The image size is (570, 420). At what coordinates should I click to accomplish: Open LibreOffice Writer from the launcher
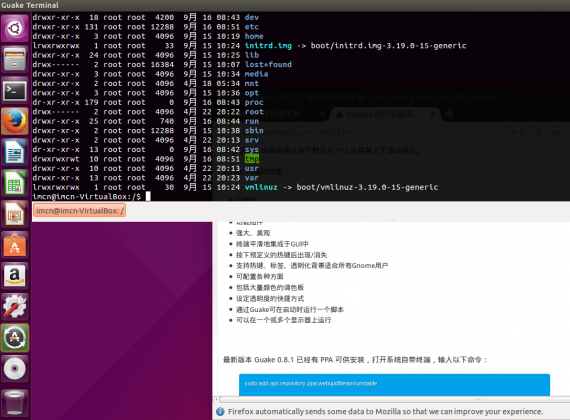(15, 152)
